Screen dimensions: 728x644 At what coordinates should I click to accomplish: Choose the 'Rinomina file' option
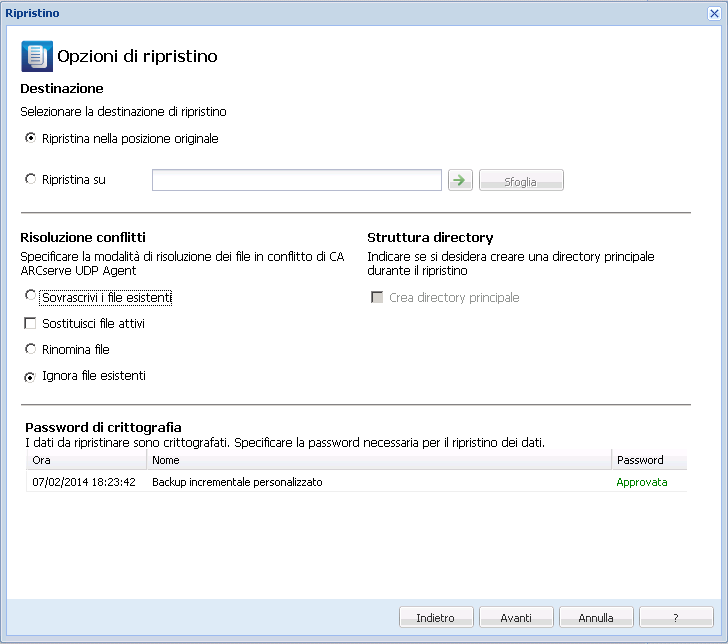31,350
